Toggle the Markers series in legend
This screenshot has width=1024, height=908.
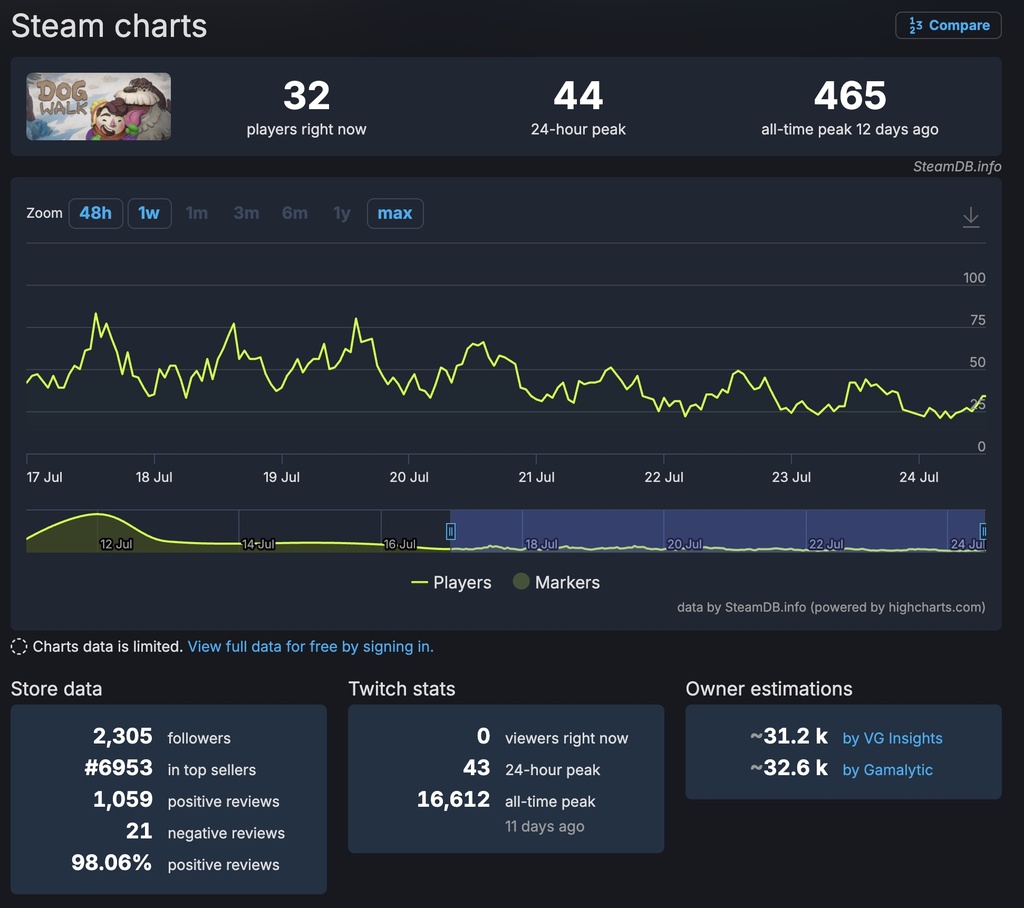click(556, 582)
